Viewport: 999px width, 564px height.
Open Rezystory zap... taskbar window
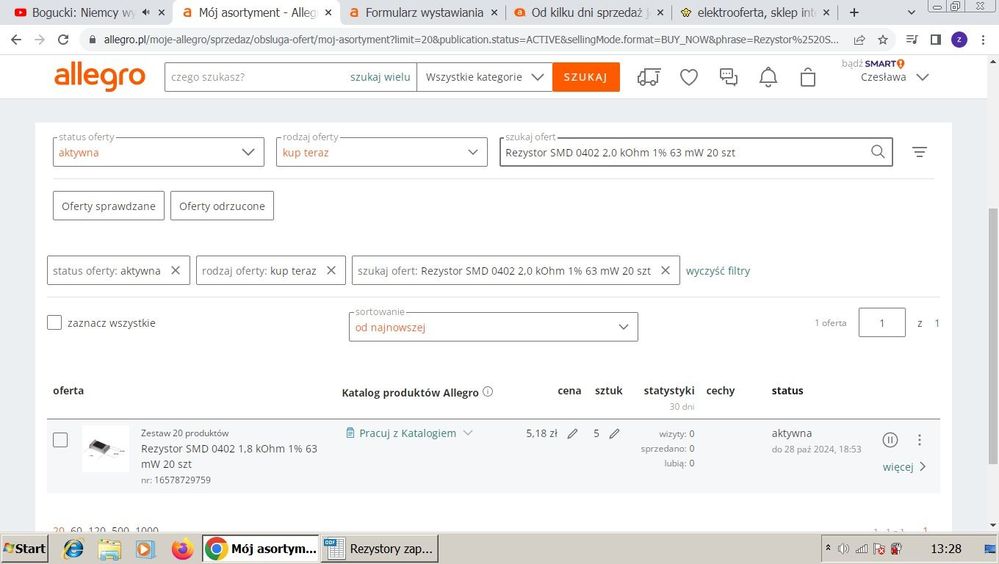379,549
